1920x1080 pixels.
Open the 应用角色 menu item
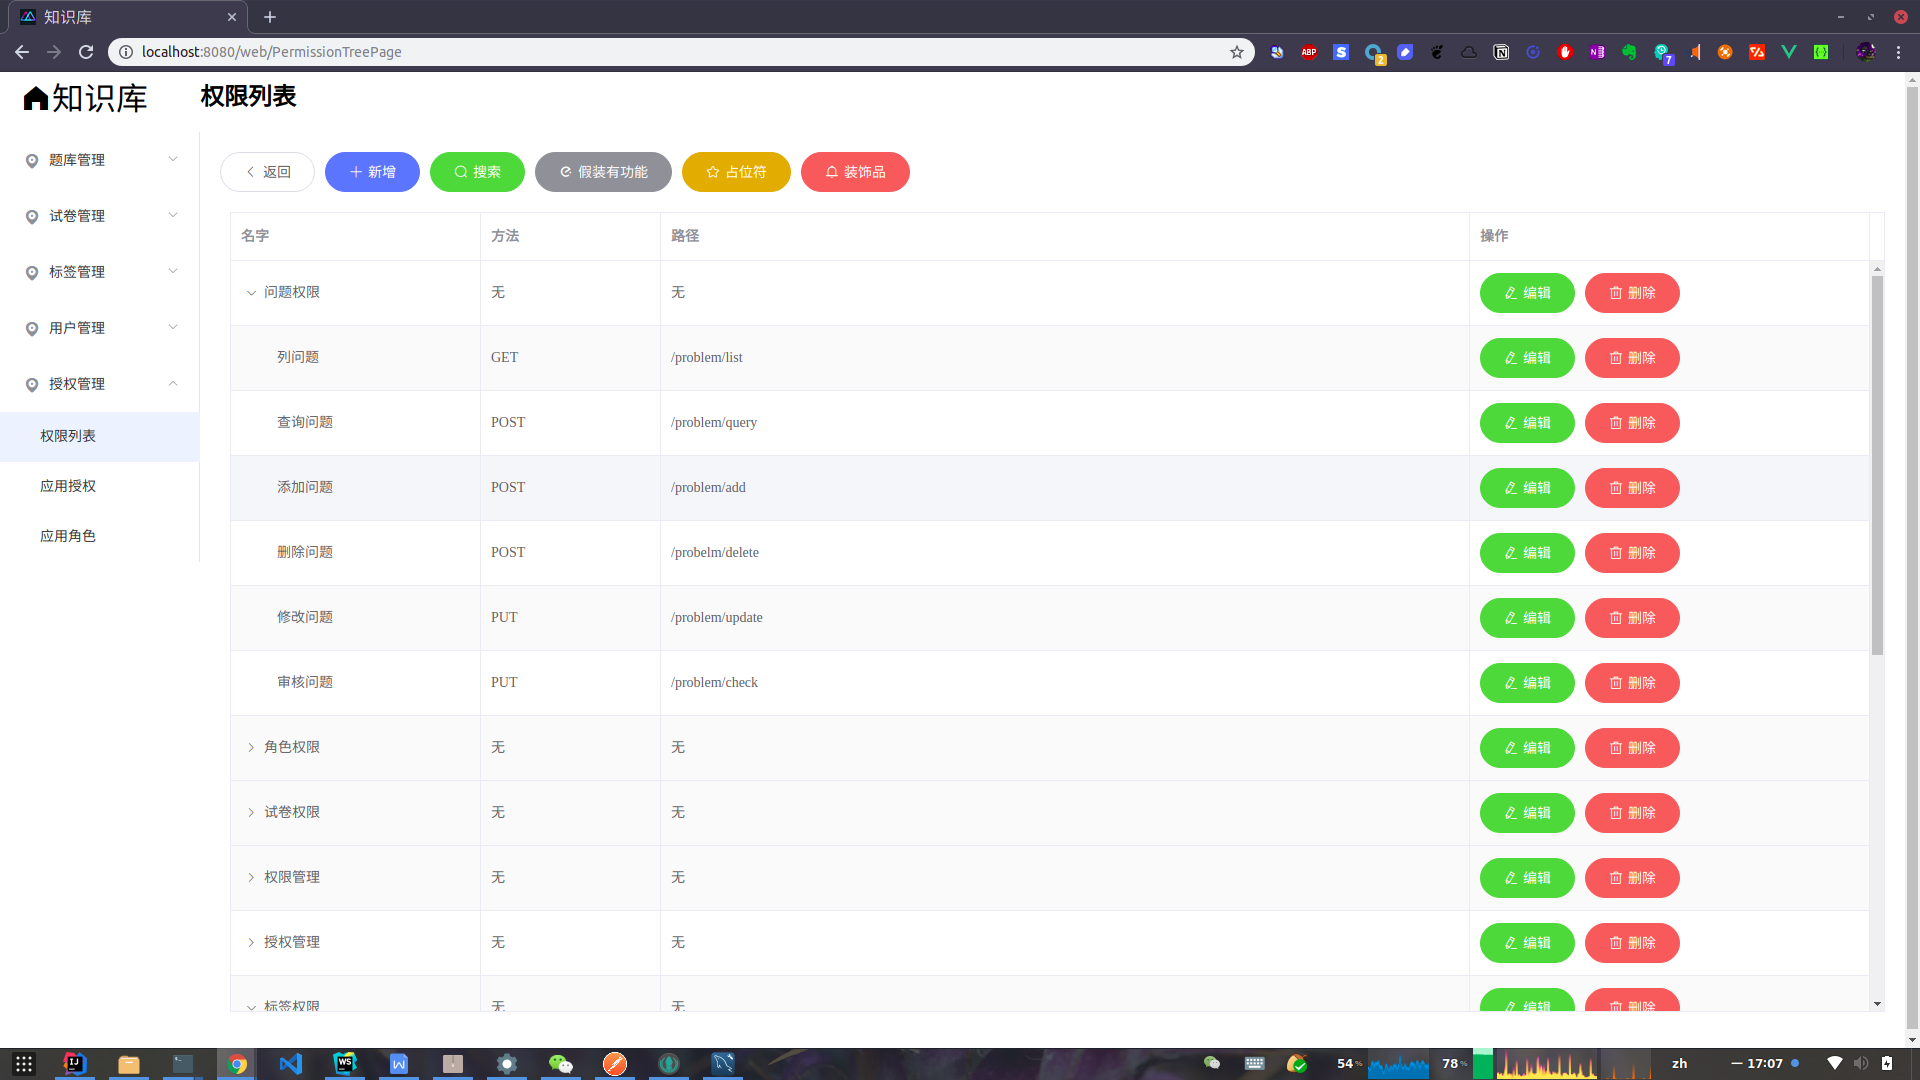(x=68, y=536)
